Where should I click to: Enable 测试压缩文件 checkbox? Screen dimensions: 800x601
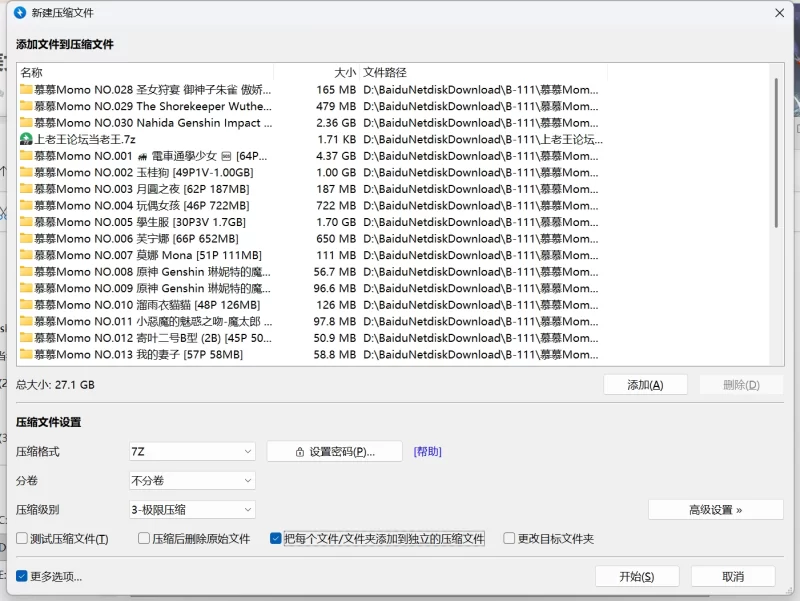point(22,539)
